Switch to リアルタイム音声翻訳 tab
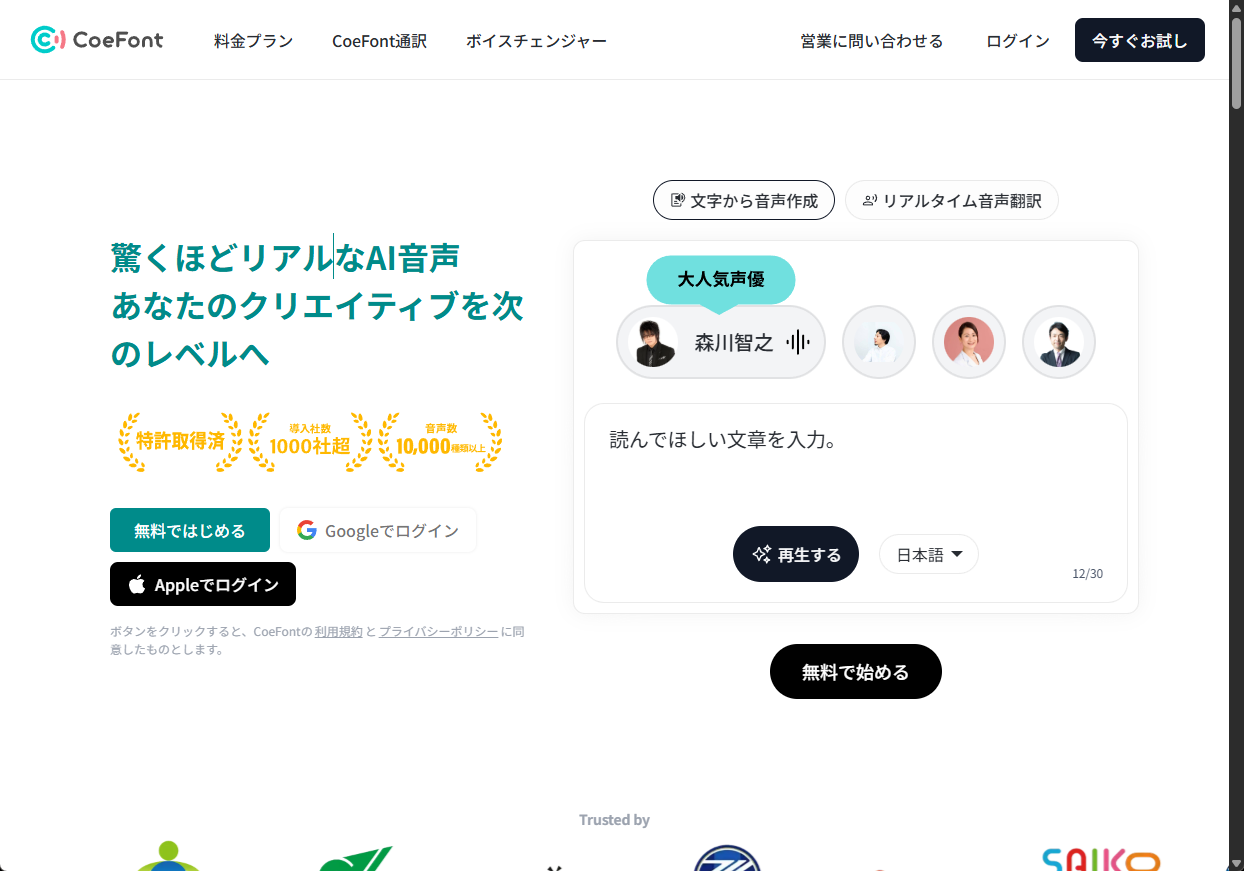Screen dimensions: 1244x871 (x=951, y=200)
